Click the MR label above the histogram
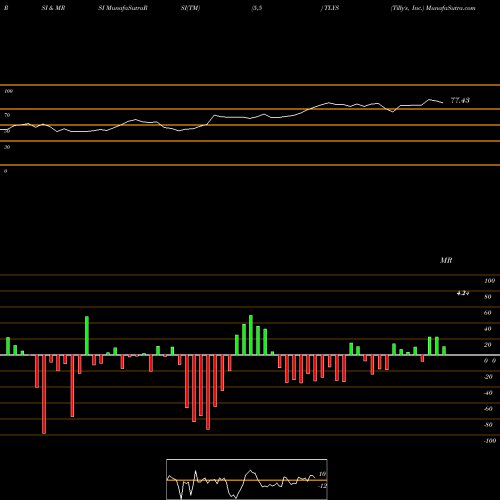The width and height of the screenshot is (500, 500). (446, 260)
